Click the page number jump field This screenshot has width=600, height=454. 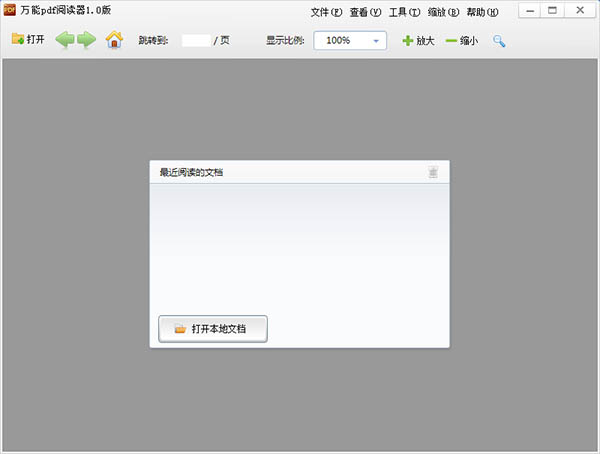(x=196, y=41)
